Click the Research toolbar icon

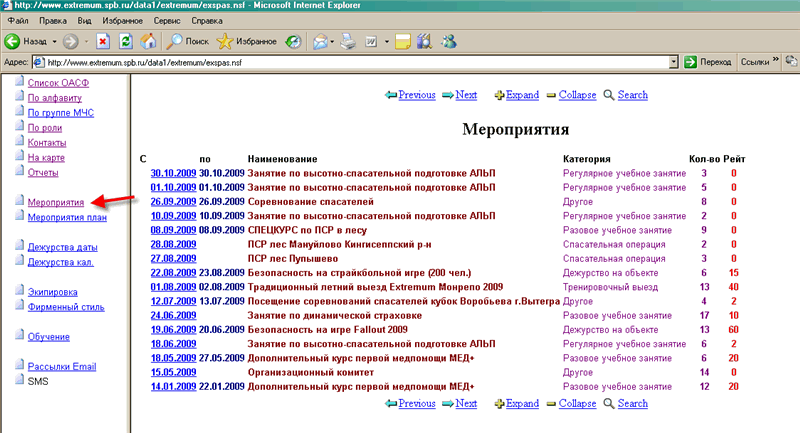424,41
